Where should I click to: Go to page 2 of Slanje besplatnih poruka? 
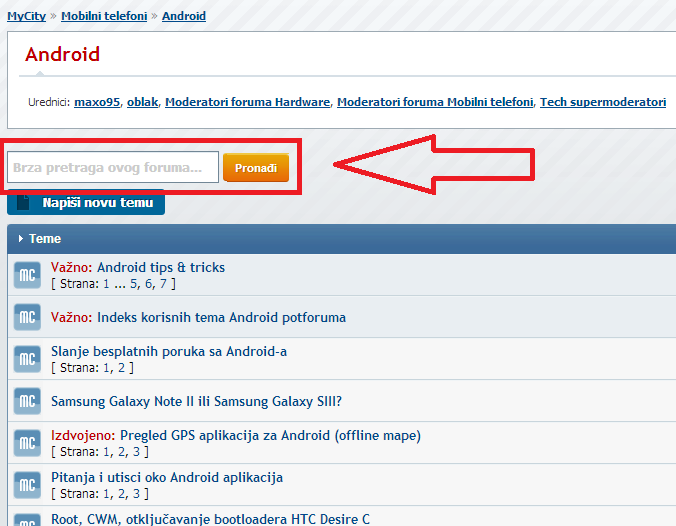click(x=121, y=368)
